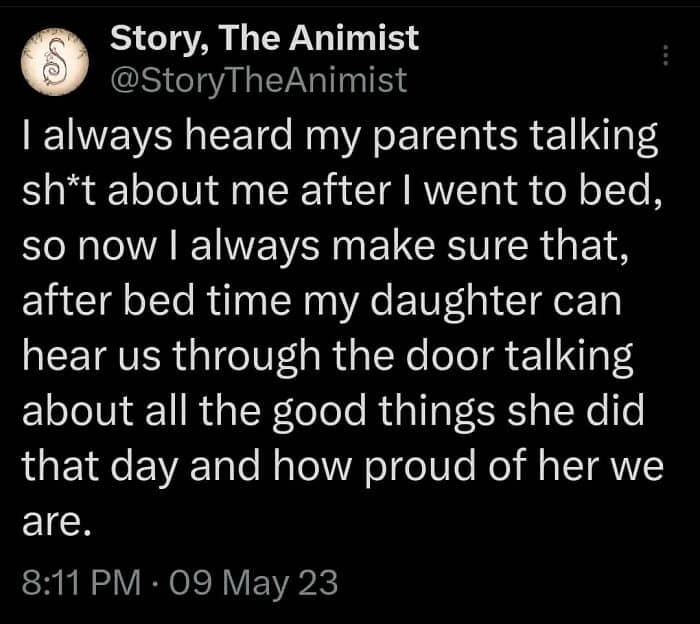Open the "Story, The Animist" display name

(x=264, y=39)
